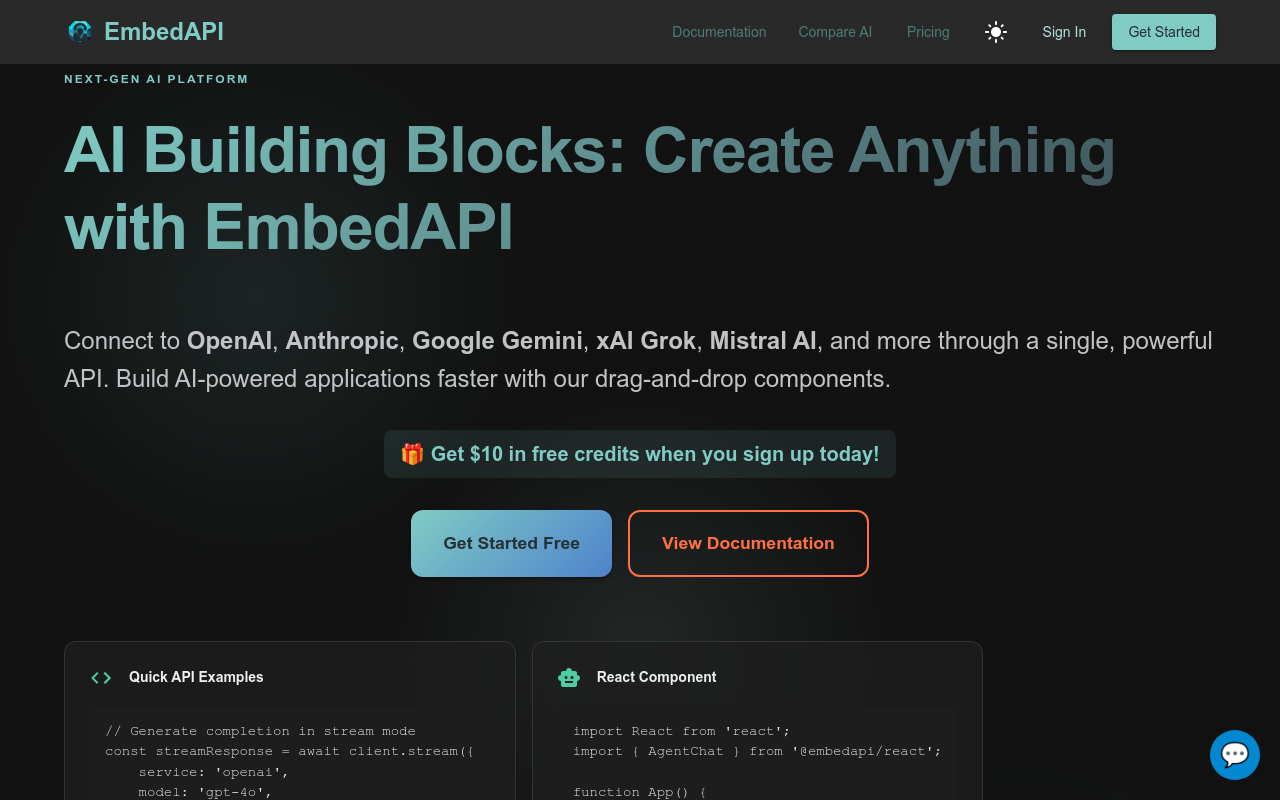1280x800 pixels.
Task: Click the Sign In link
Action: (1064, 32)
